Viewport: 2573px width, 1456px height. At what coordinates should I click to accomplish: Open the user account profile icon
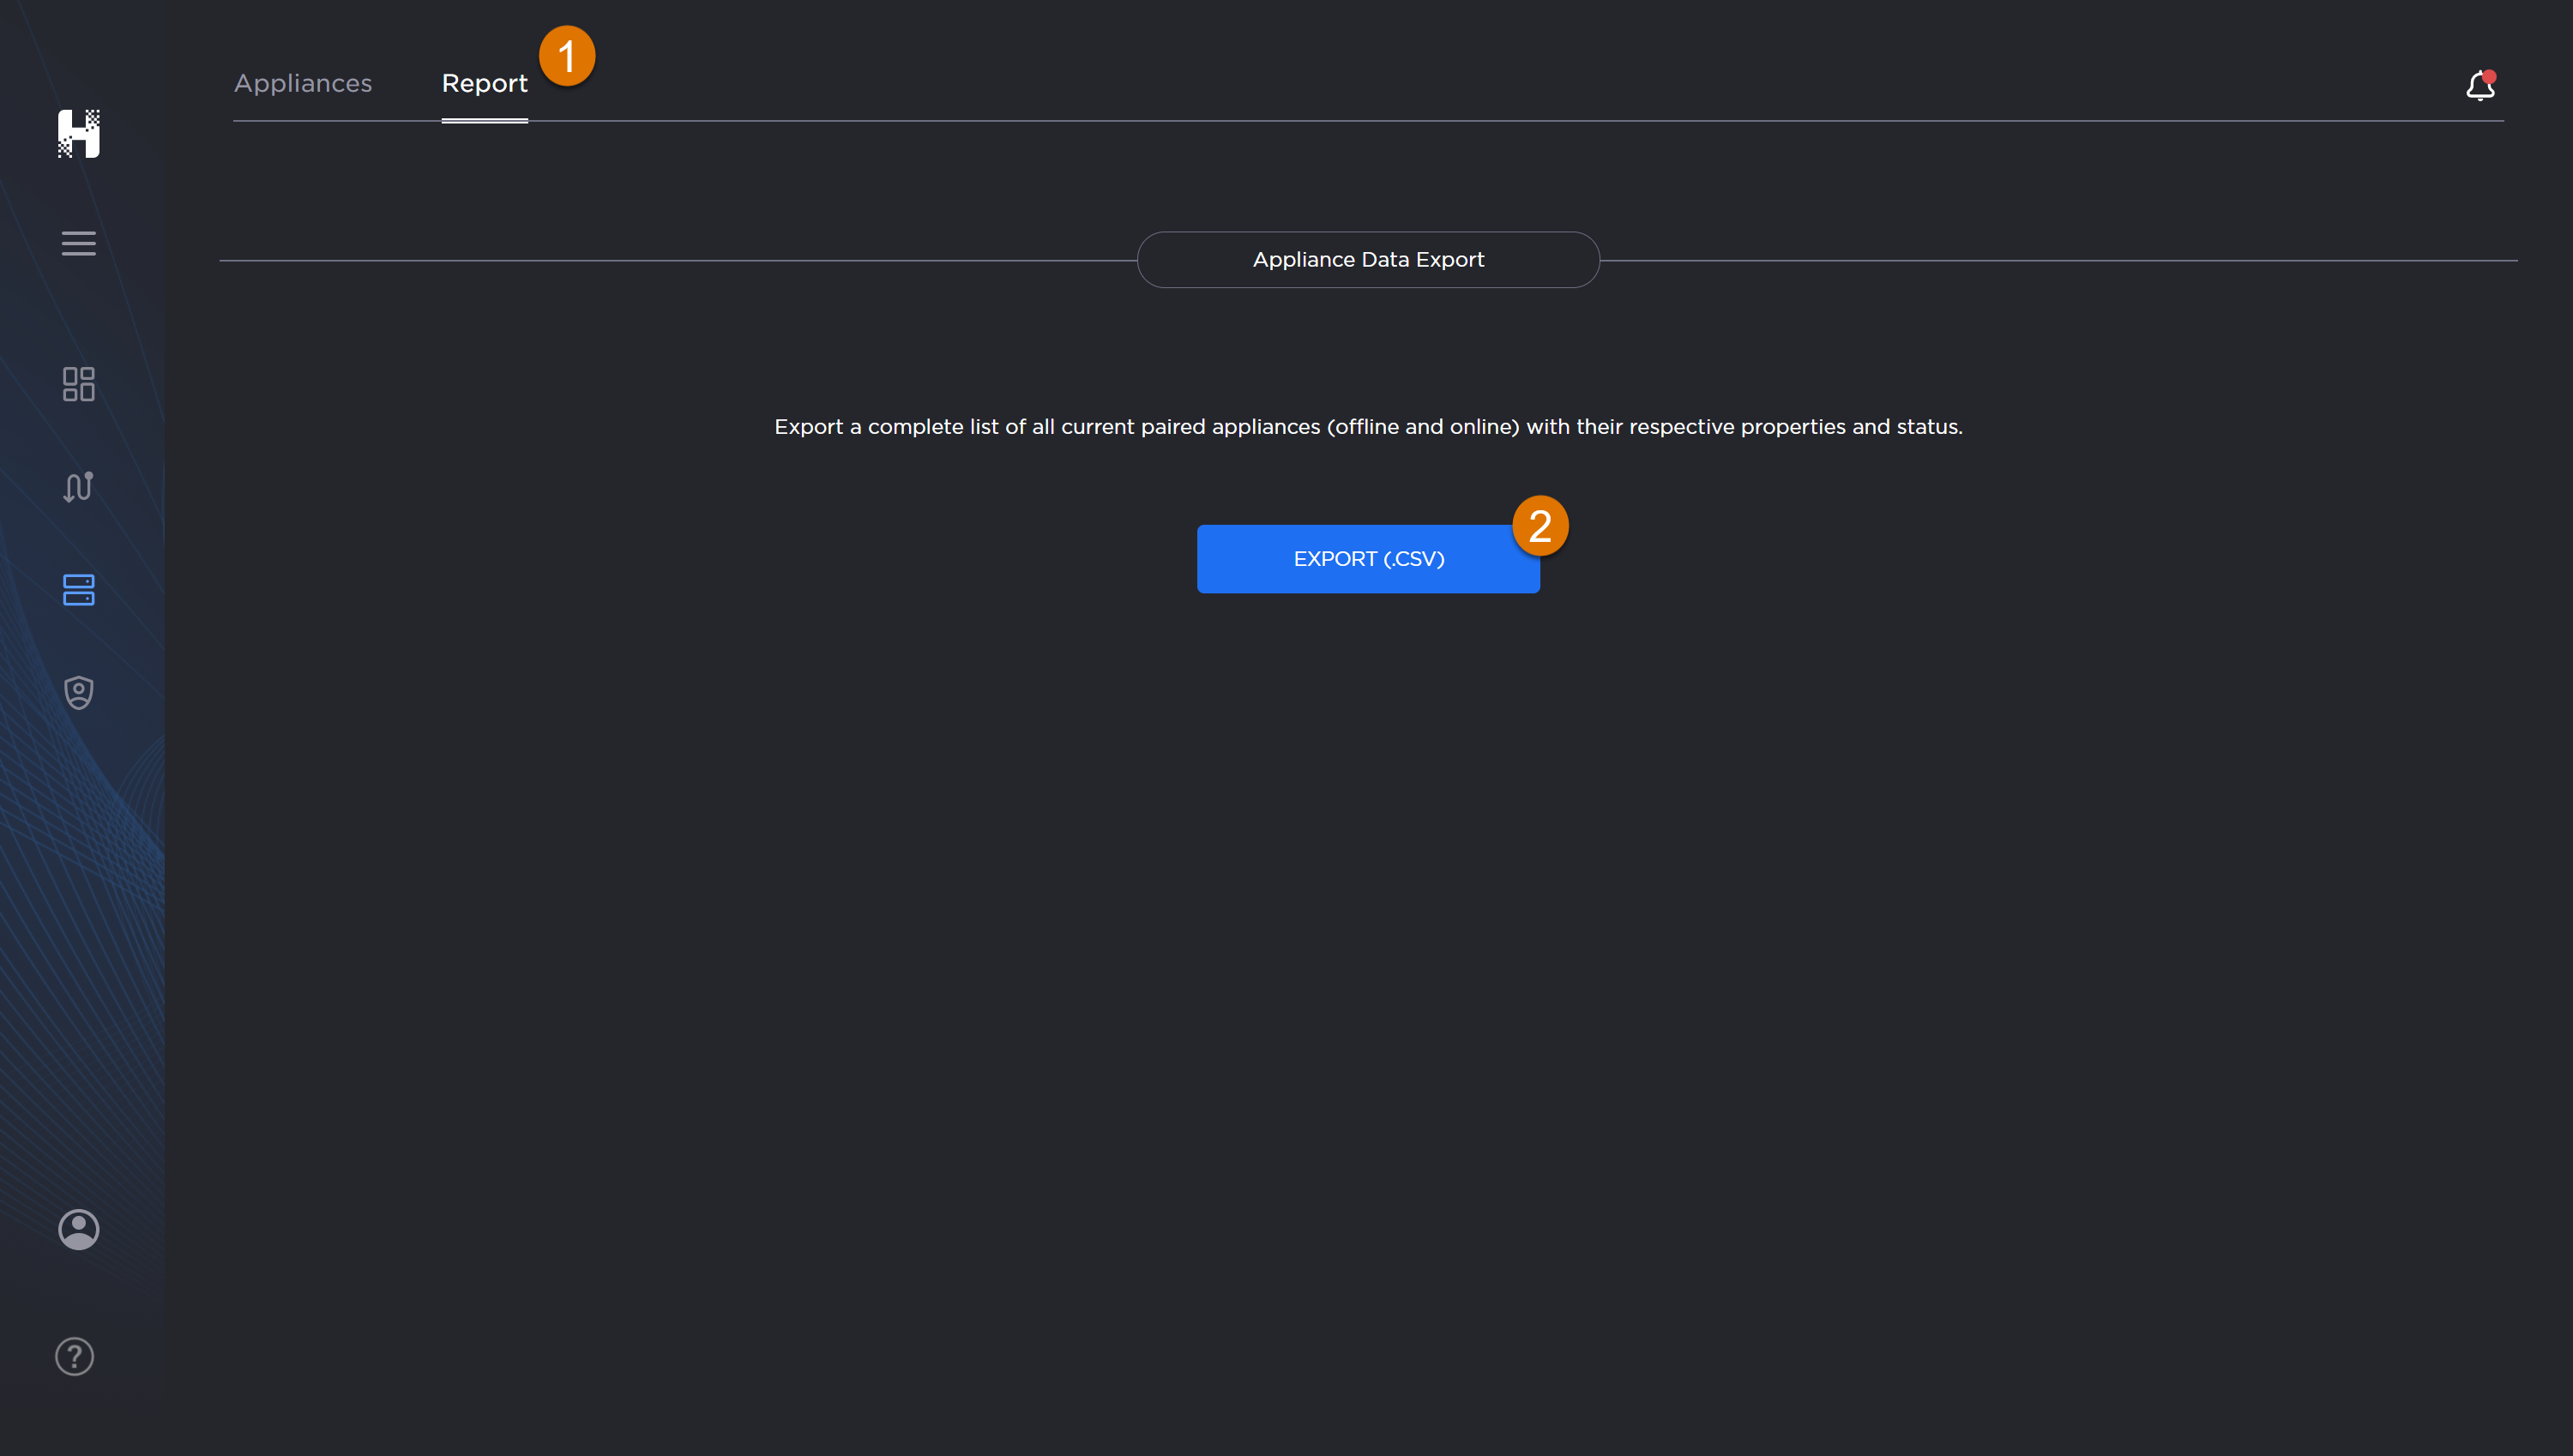click(x=78, y=1229)
